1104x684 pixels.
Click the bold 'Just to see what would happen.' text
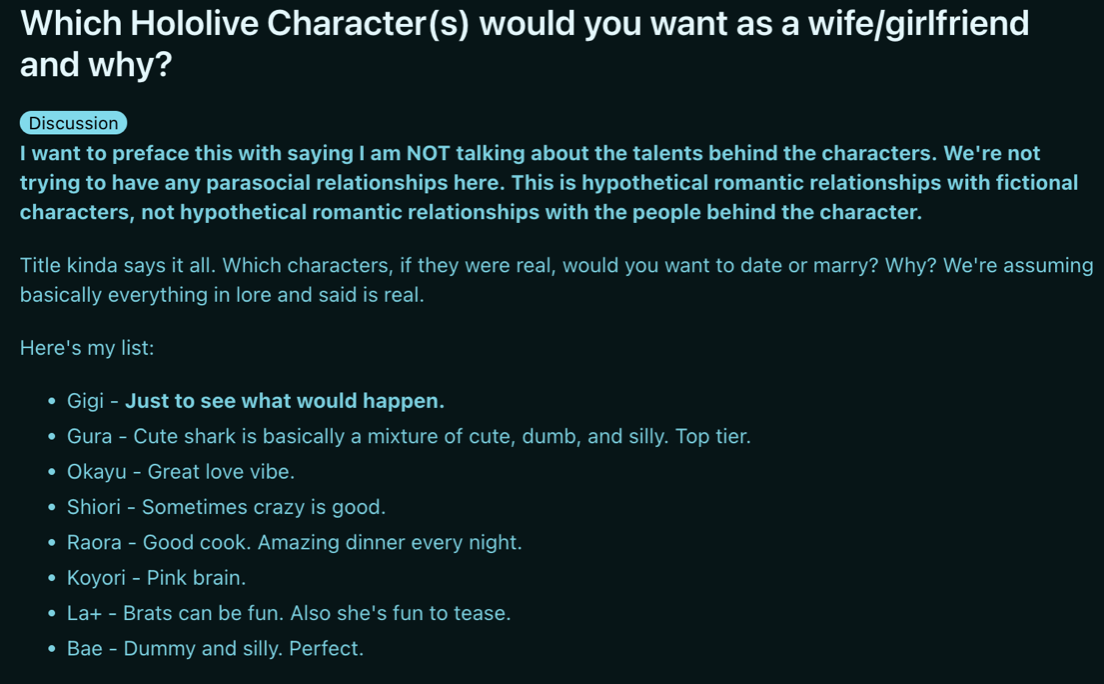point(284,401)
